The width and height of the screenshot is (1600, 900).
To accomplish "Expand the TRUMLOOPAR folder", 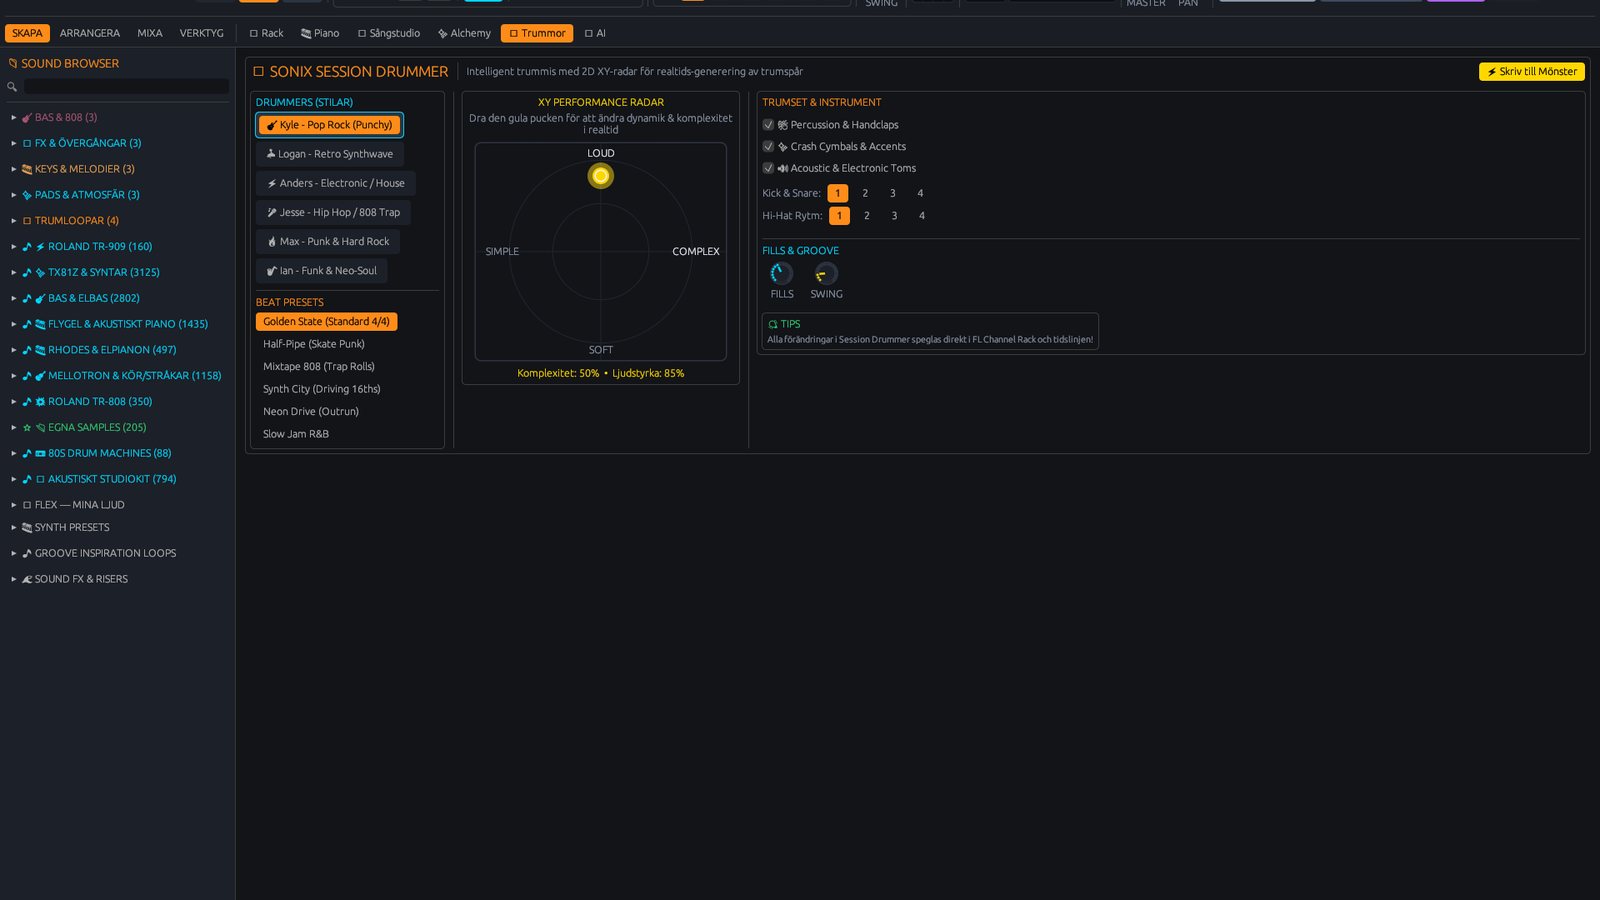I will pos(14,221).
